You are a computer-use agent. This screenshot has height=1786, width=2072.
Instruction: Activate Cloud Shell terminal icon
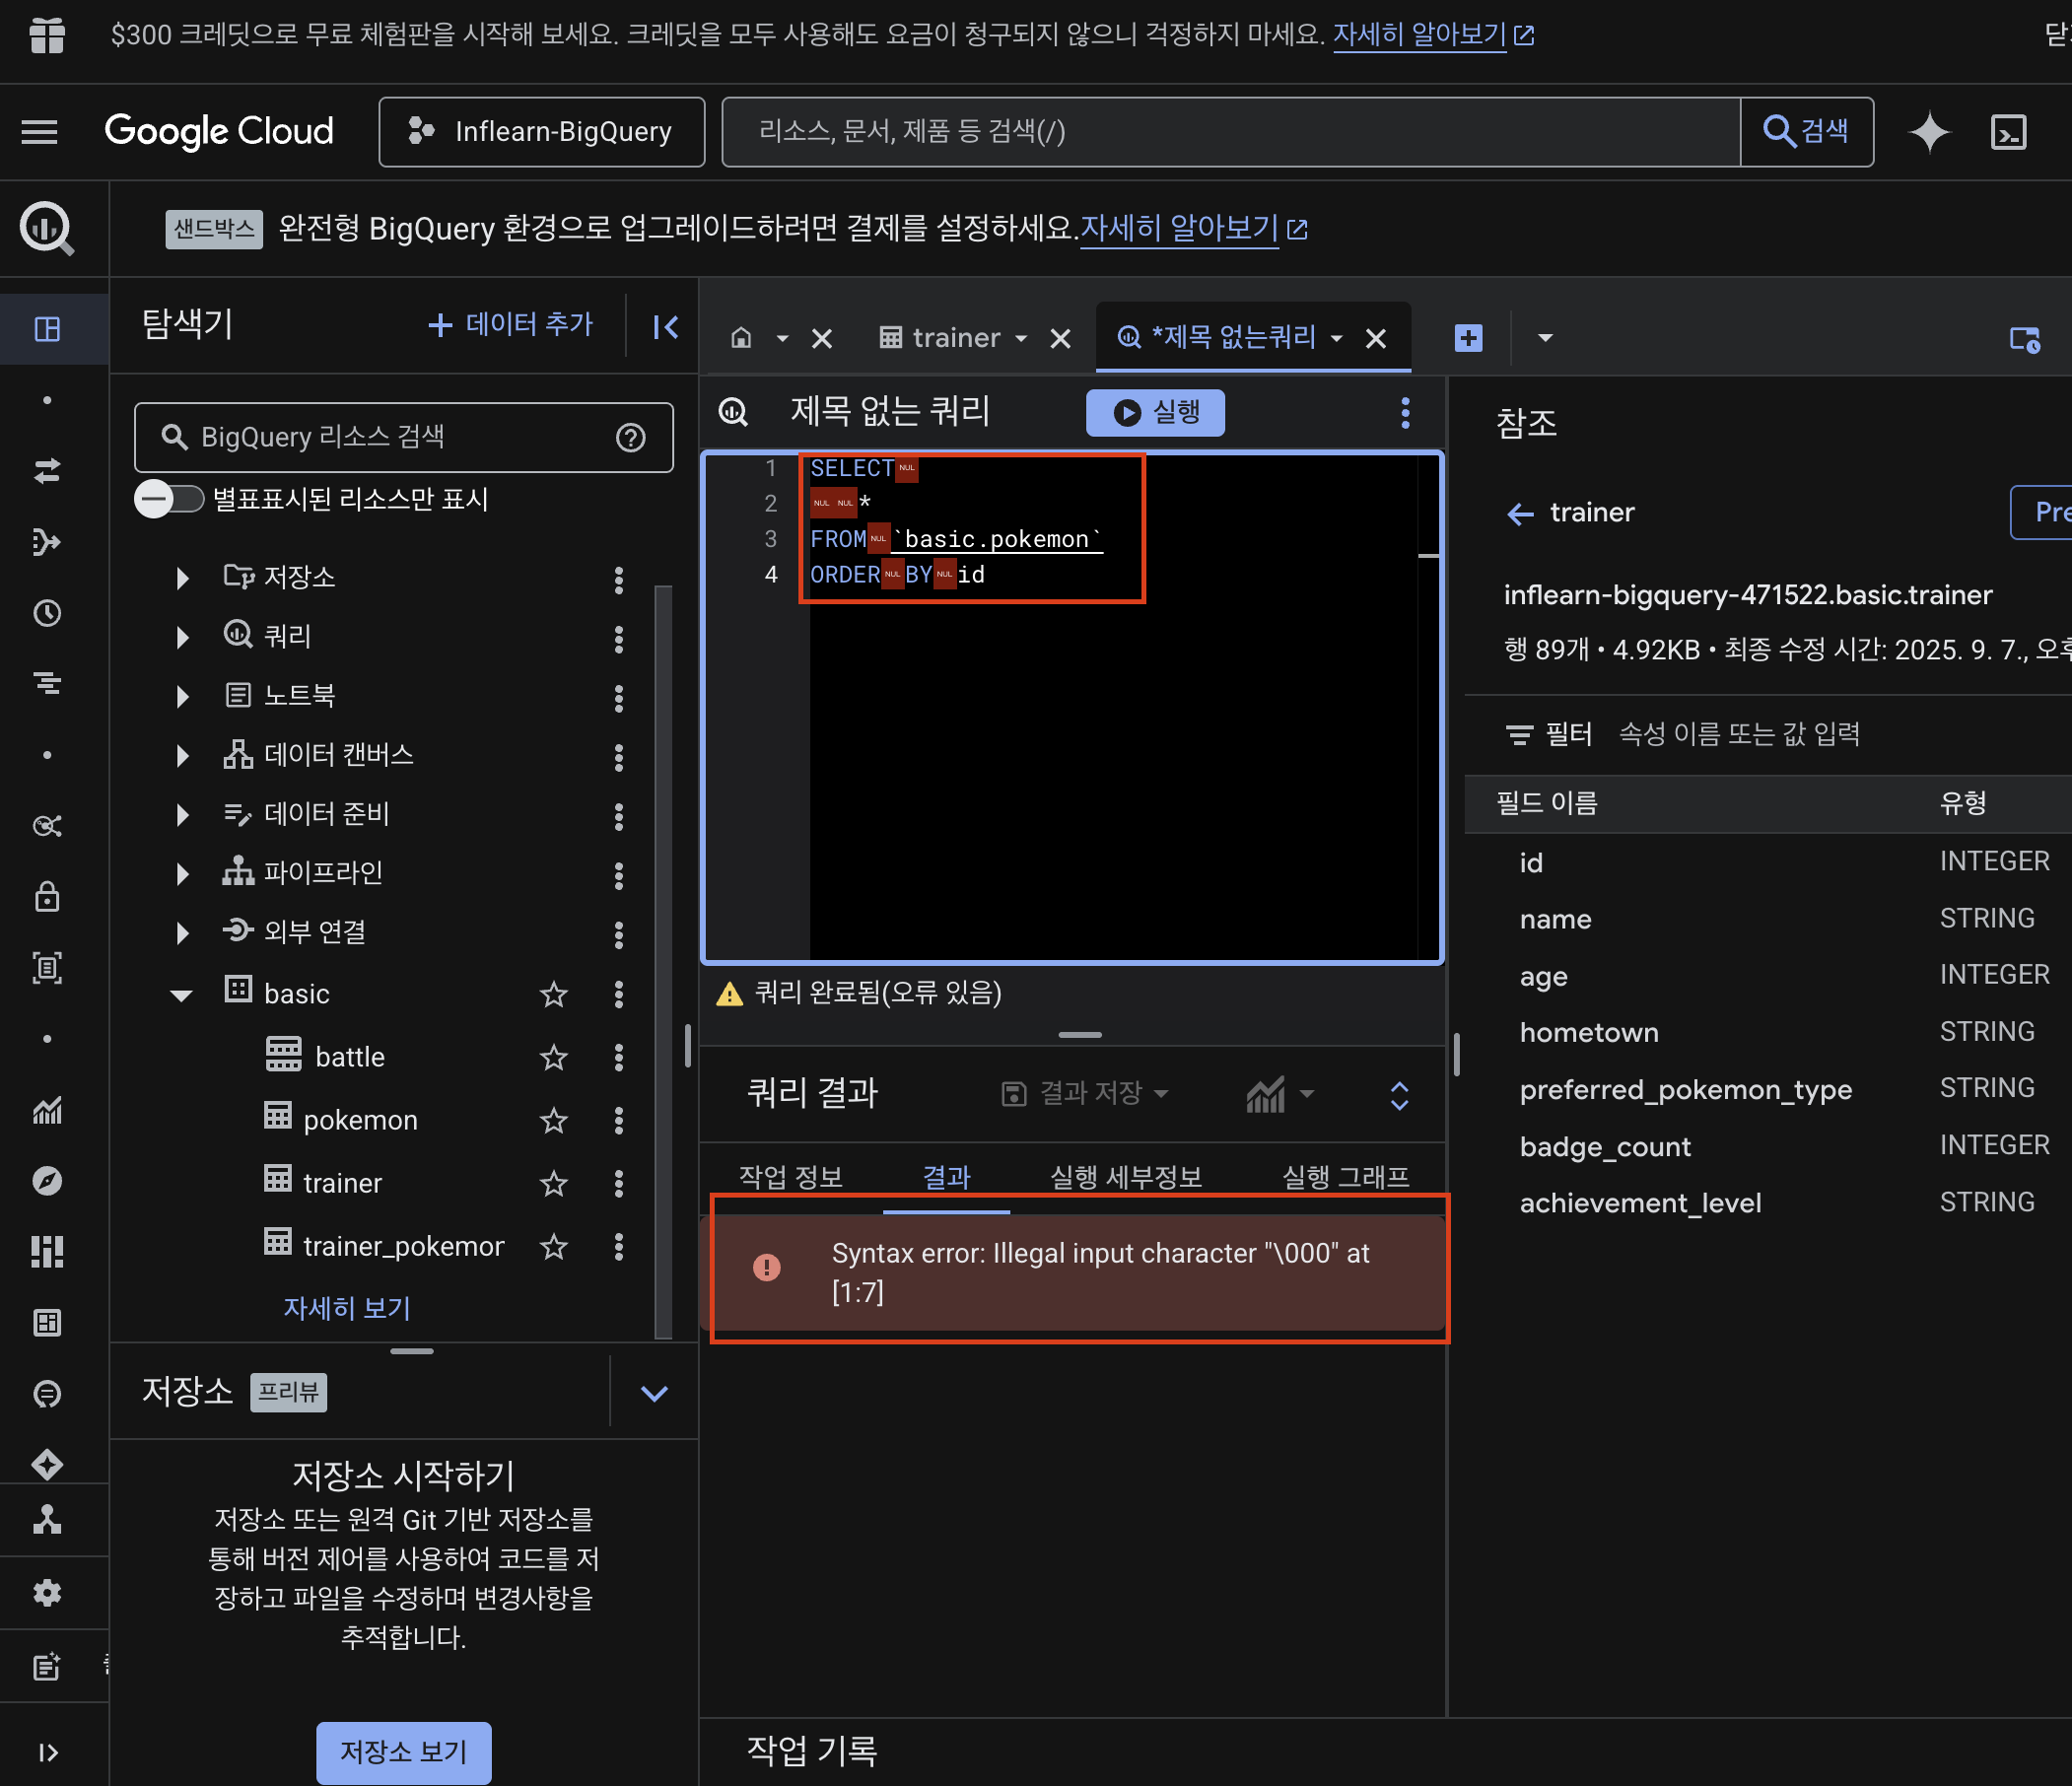tap(2008, 132)
